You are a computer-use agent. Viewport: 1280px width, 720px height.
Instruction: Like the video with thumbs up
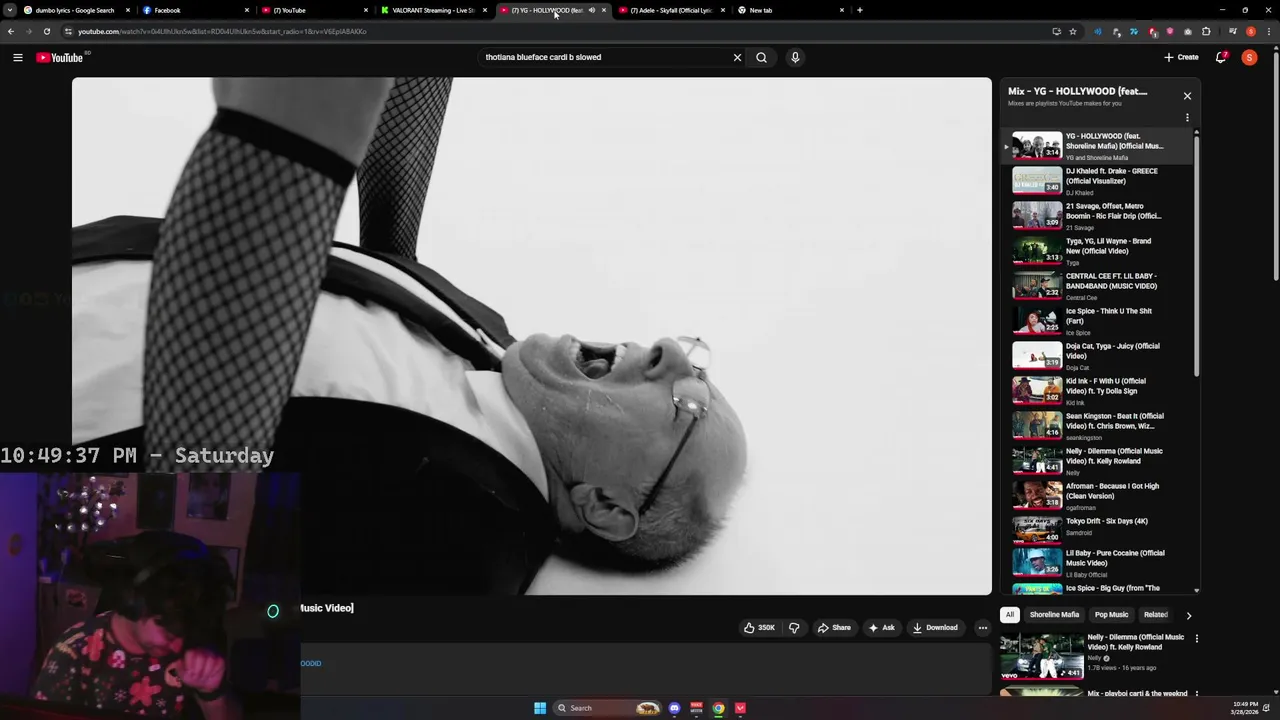pos(759,628)
